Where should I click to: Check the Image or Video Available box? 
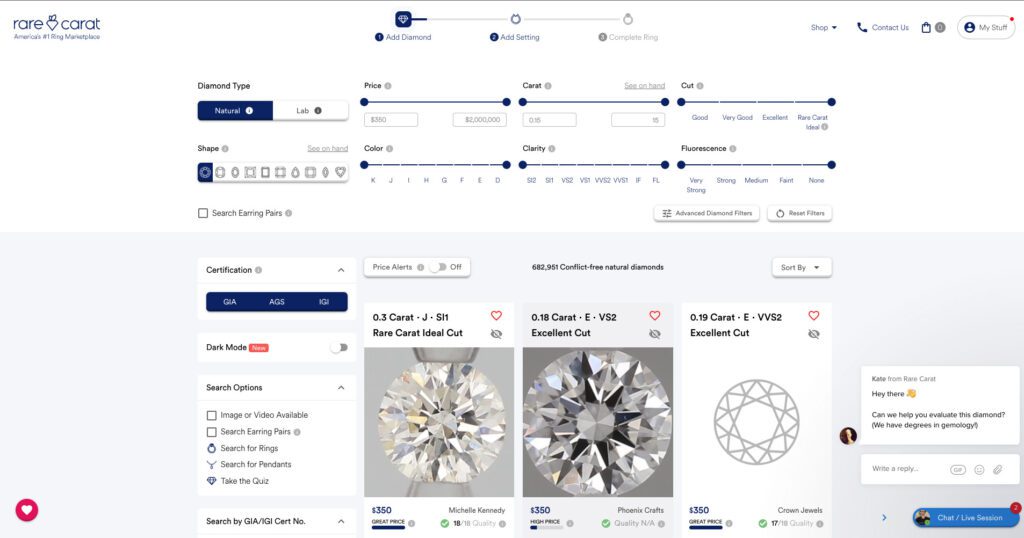coord(212,415)
